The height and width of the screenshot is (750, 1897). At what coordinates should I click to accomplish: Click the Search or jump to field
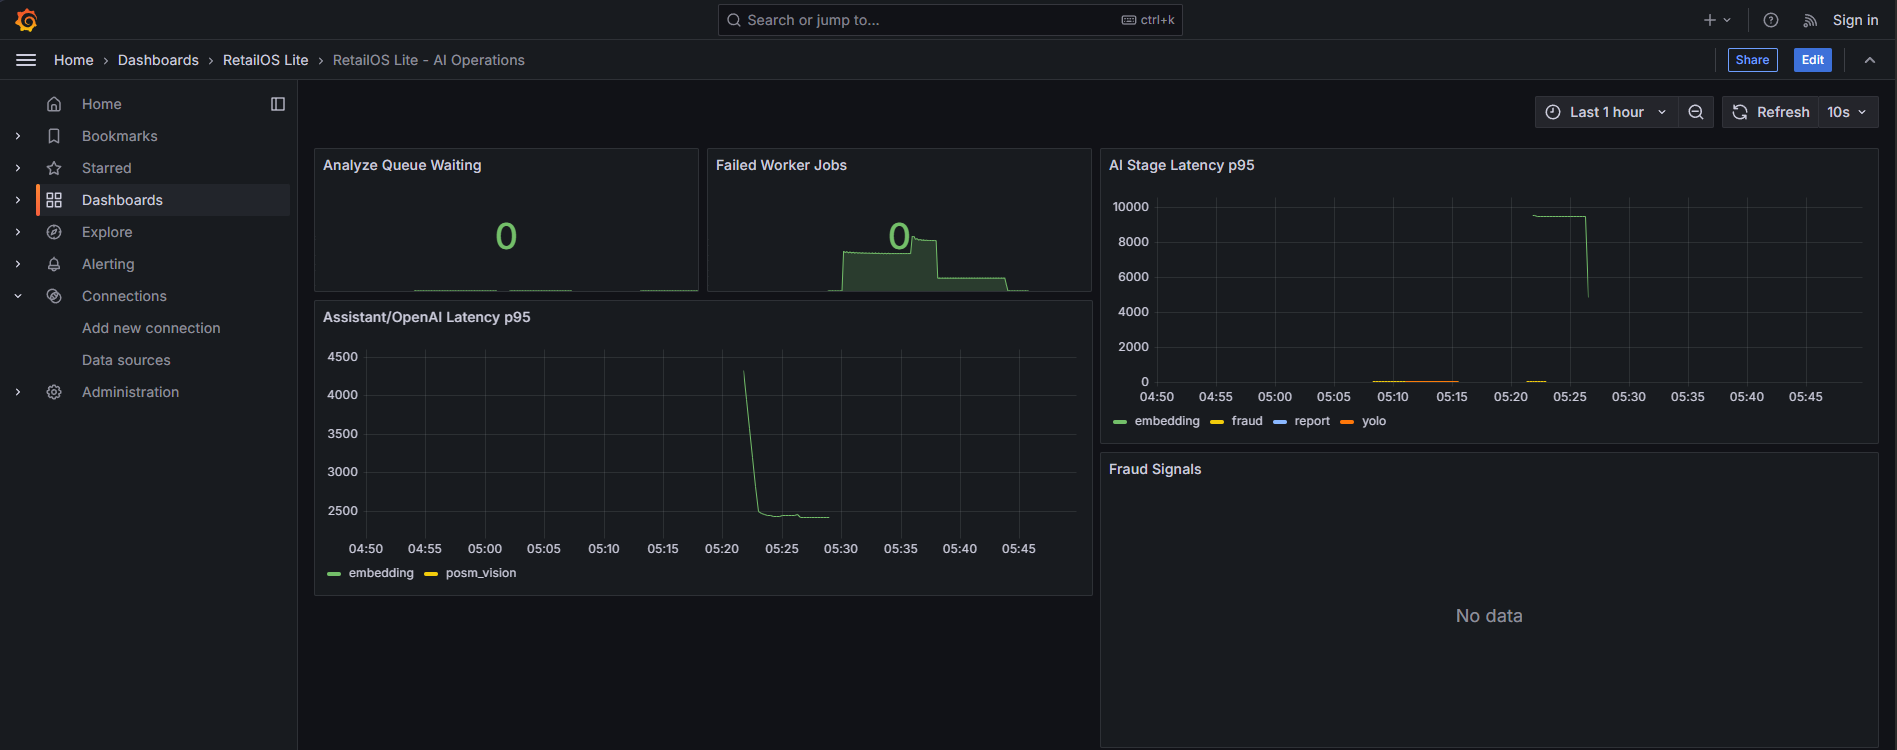click(x=950, y=20)
